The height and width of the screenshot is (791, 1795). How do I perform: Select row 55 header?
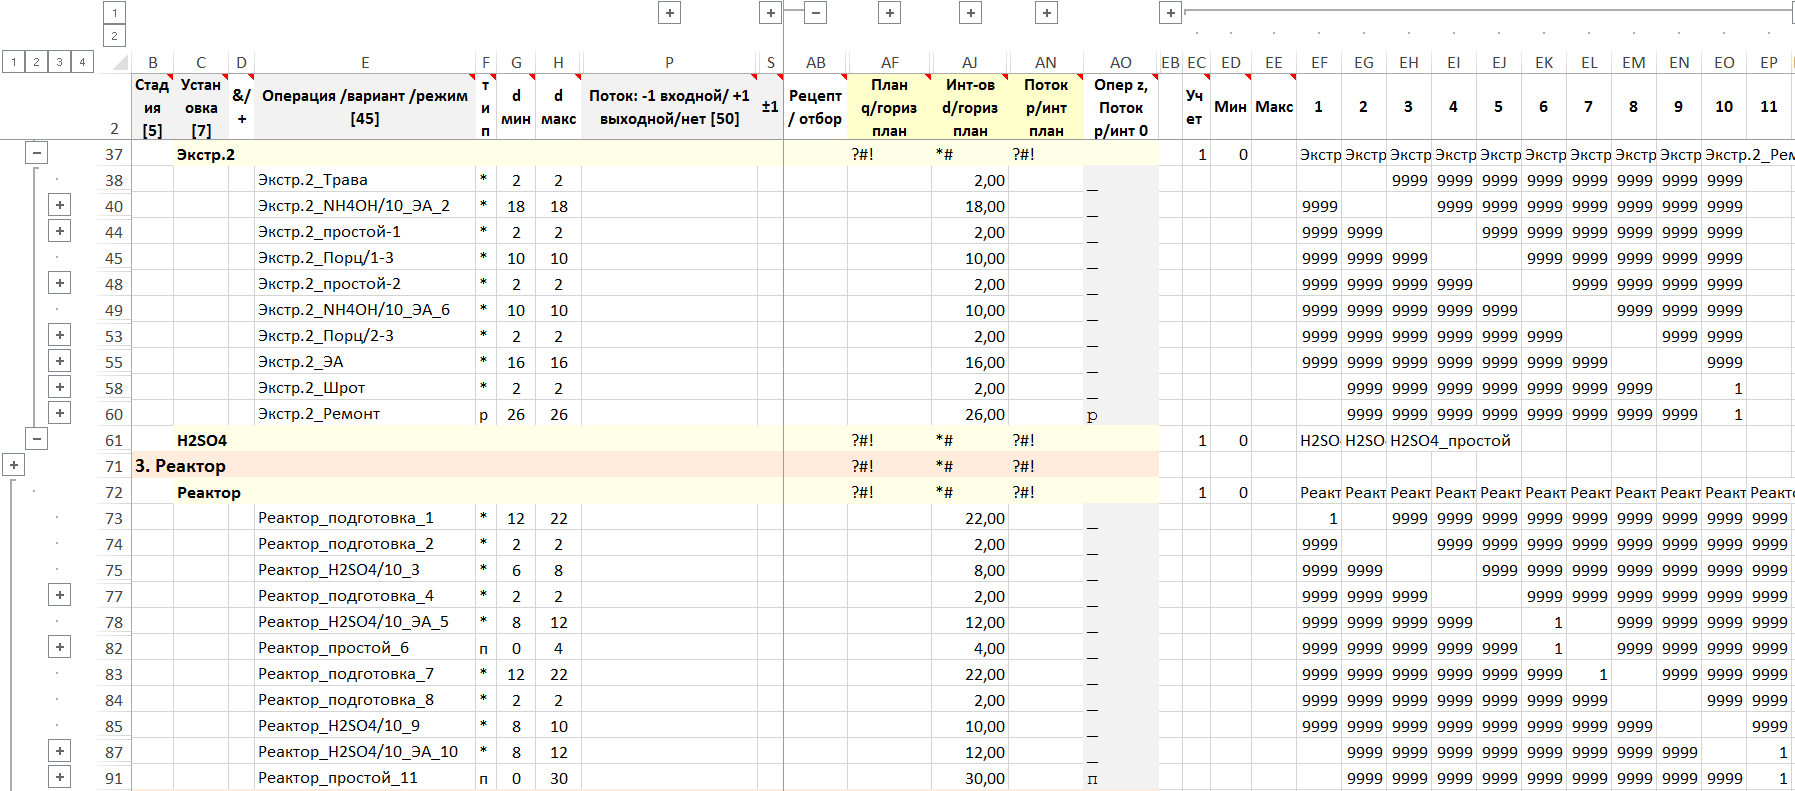[x=114, y=362]
